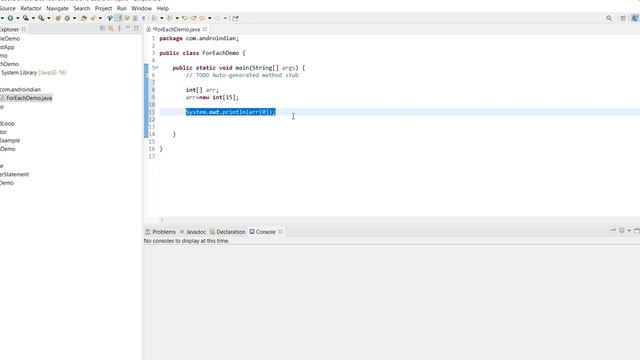Select the System Library JavaSE-16 entry
640x360 pixels.
33,72
